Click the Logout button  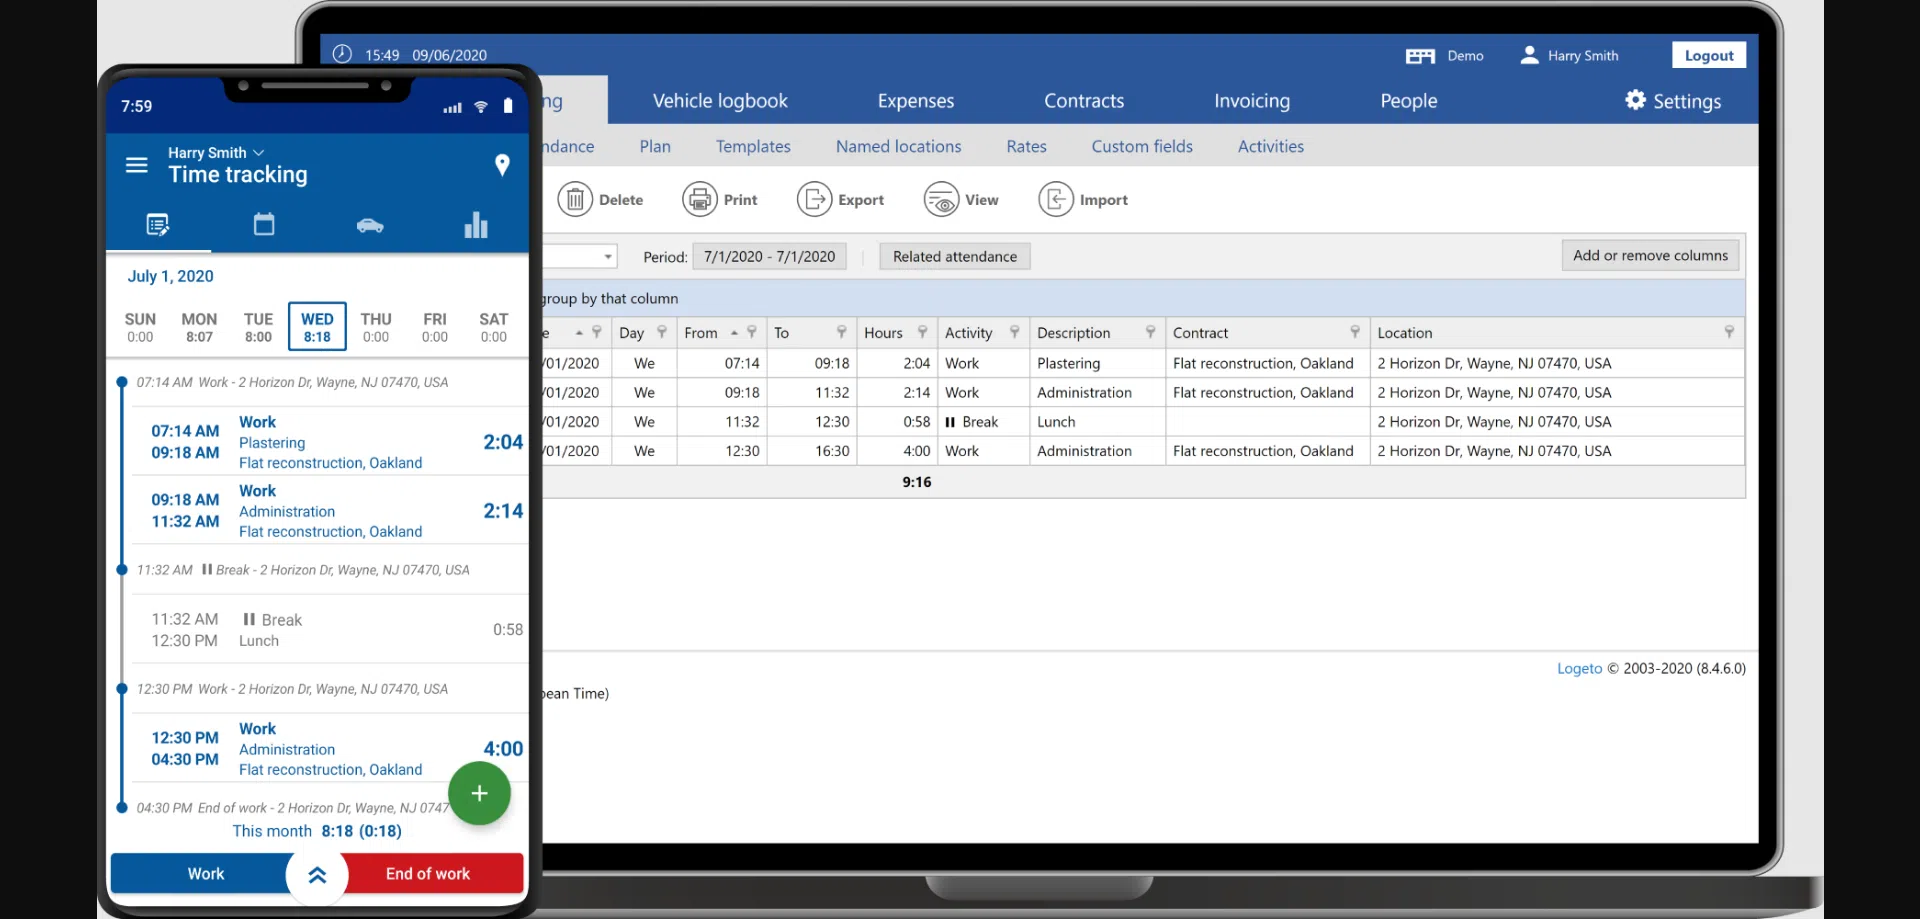tap(1708, 55)
